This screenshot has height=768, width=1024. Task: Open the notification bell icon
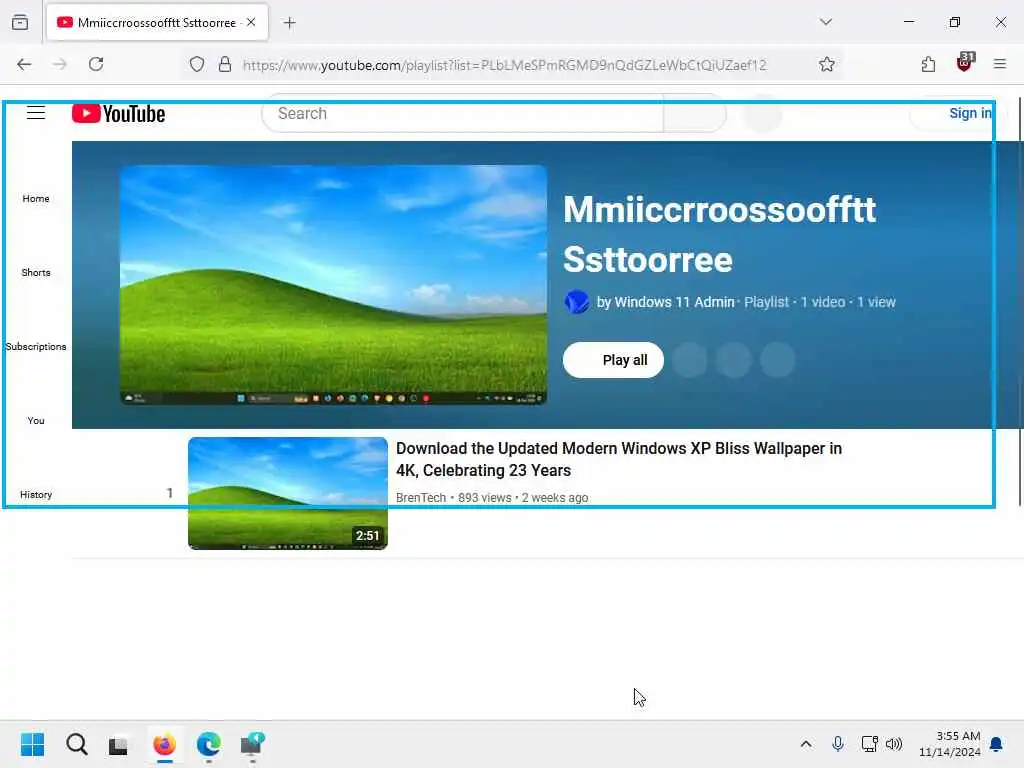click(x=997, y=744)
